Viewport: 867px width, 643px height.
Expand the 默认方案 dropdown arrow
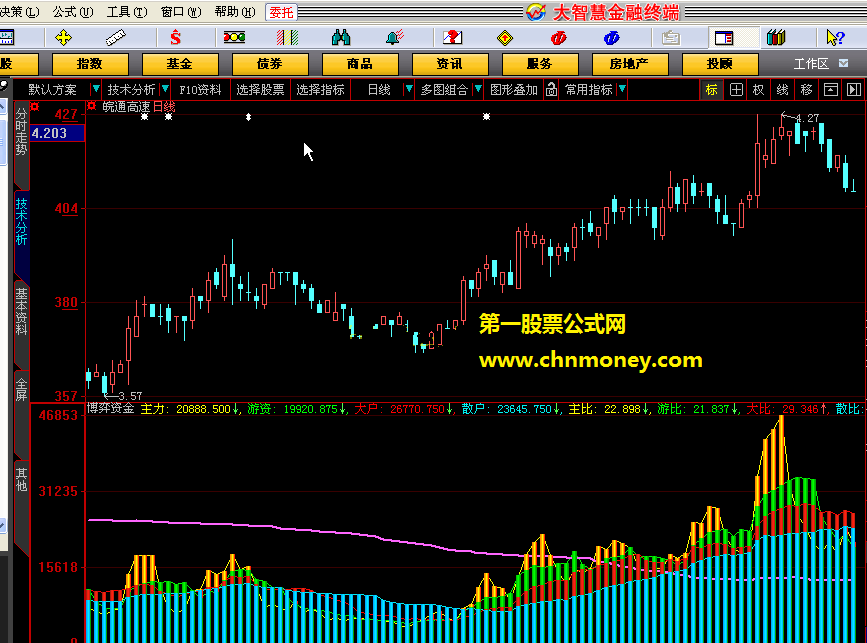click(96, 88)
